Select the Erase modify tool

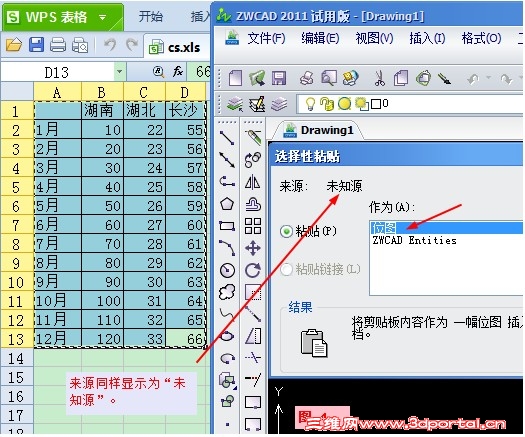coord(253,137)
